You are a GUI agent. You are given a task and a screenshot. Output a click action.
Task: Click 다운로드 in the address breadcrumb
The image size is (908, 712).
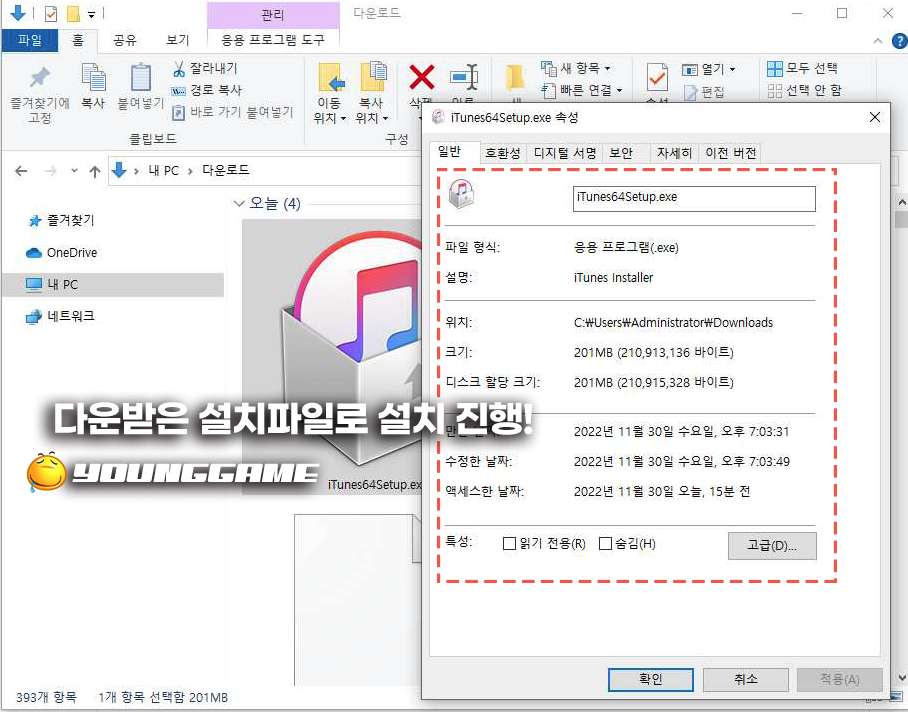[x=225, y=170]
